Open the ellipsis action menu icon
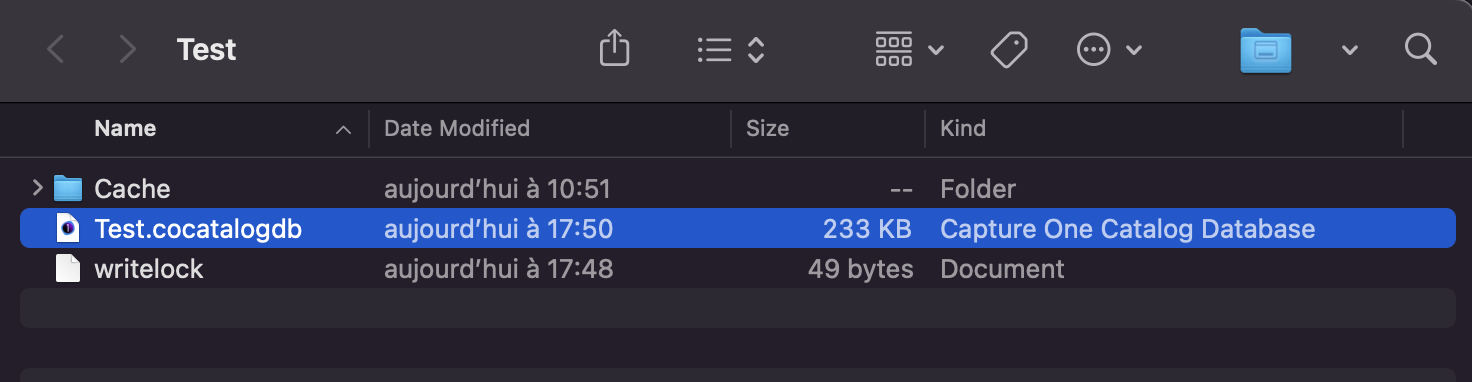This screenshot has width=1472, height=382. pos(1109,49)
